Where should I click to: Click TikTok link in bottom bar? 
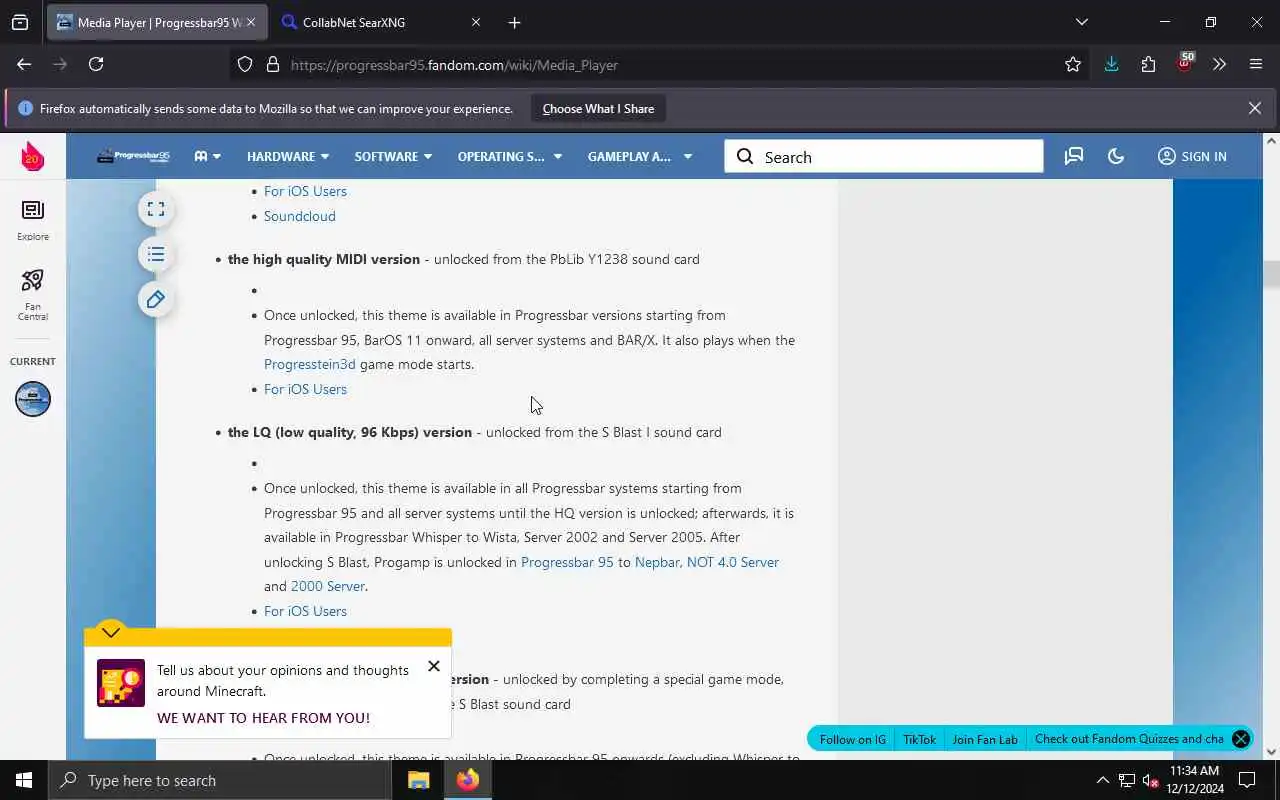pyautogui.click(x=919, y=739)
